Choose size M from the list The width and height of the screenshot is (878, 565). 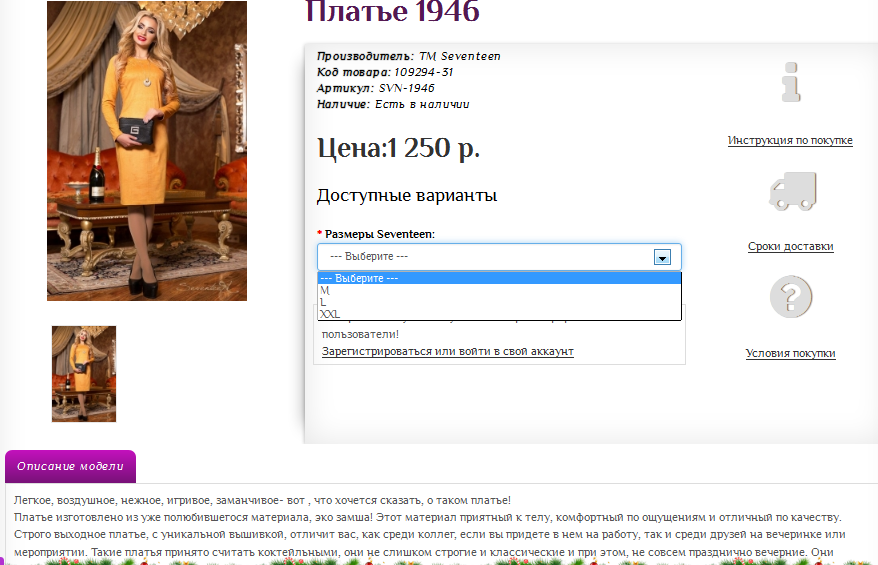[x=499, y=290]
